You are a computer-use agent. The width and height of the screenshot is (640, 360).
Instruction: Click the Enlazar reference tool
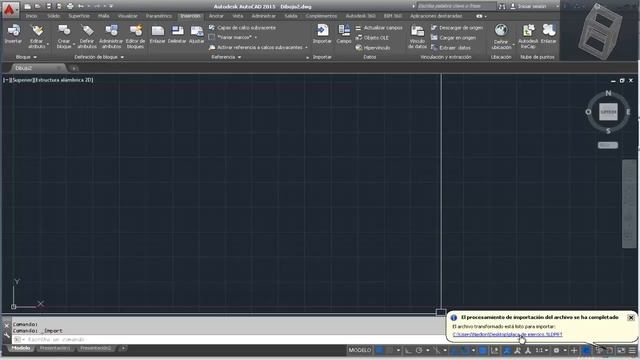click(x=158, y=33)
